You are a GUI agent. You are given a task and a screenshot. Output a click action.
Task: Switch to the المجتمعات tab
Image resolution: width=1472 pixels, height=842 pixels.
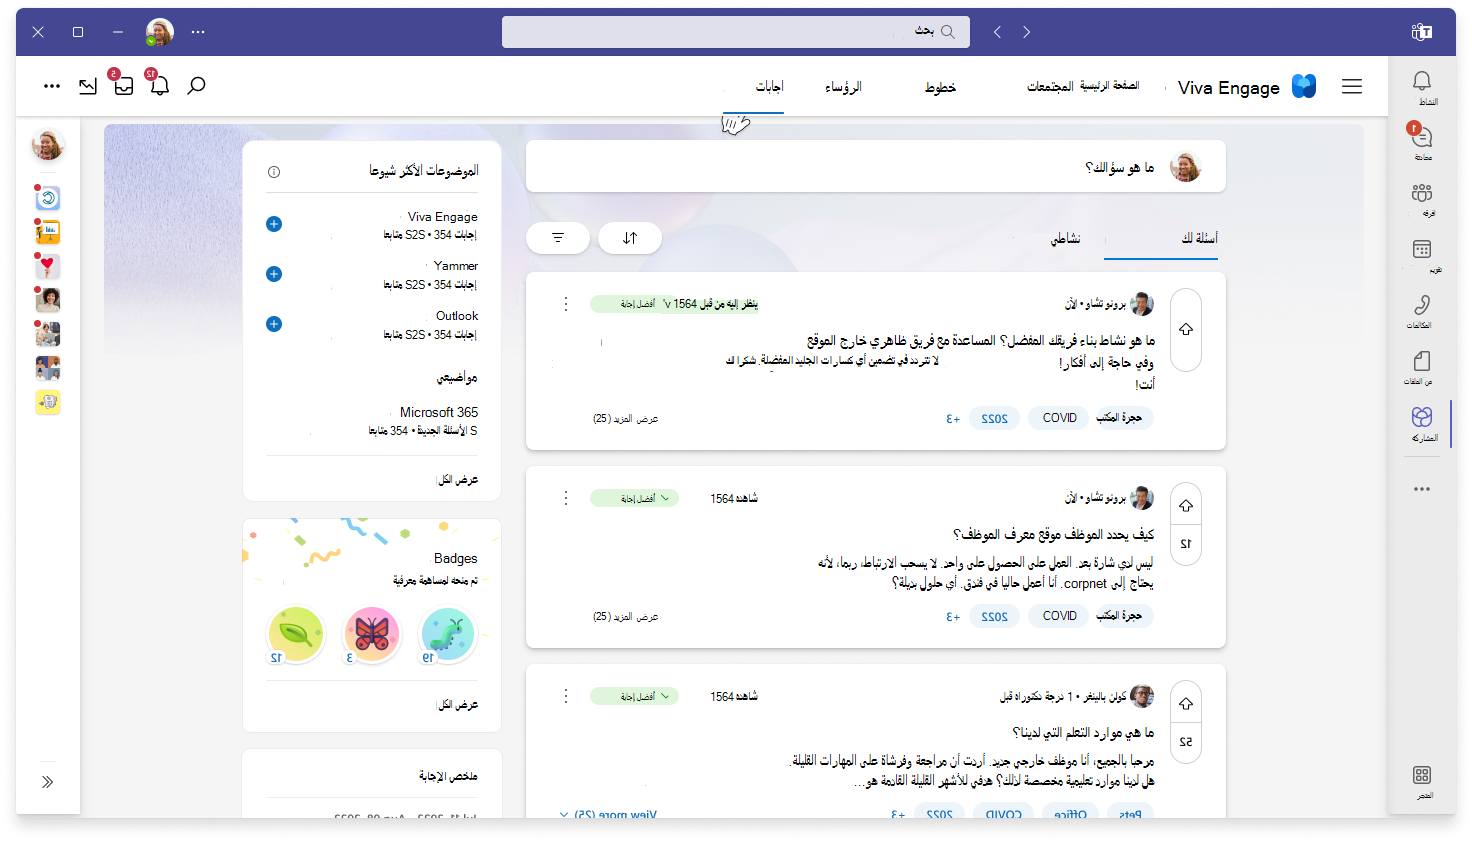[1050, 87]
